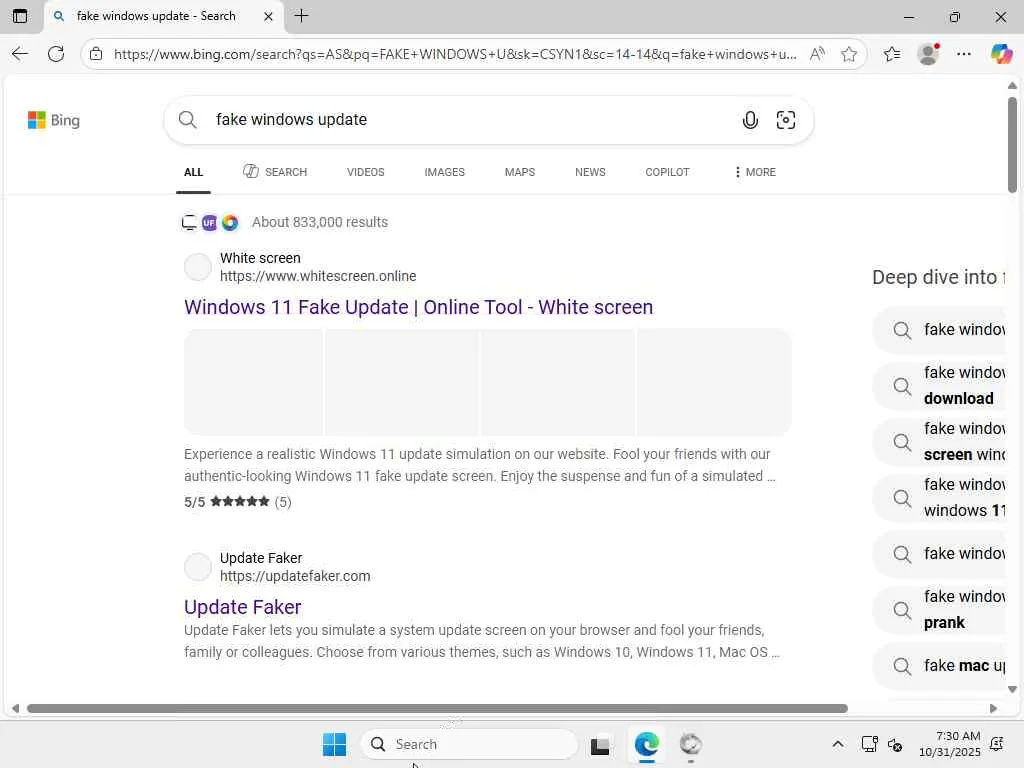Open notification center bell icon
Viewport: 1024px width, 768px height.
click(997, 744)
